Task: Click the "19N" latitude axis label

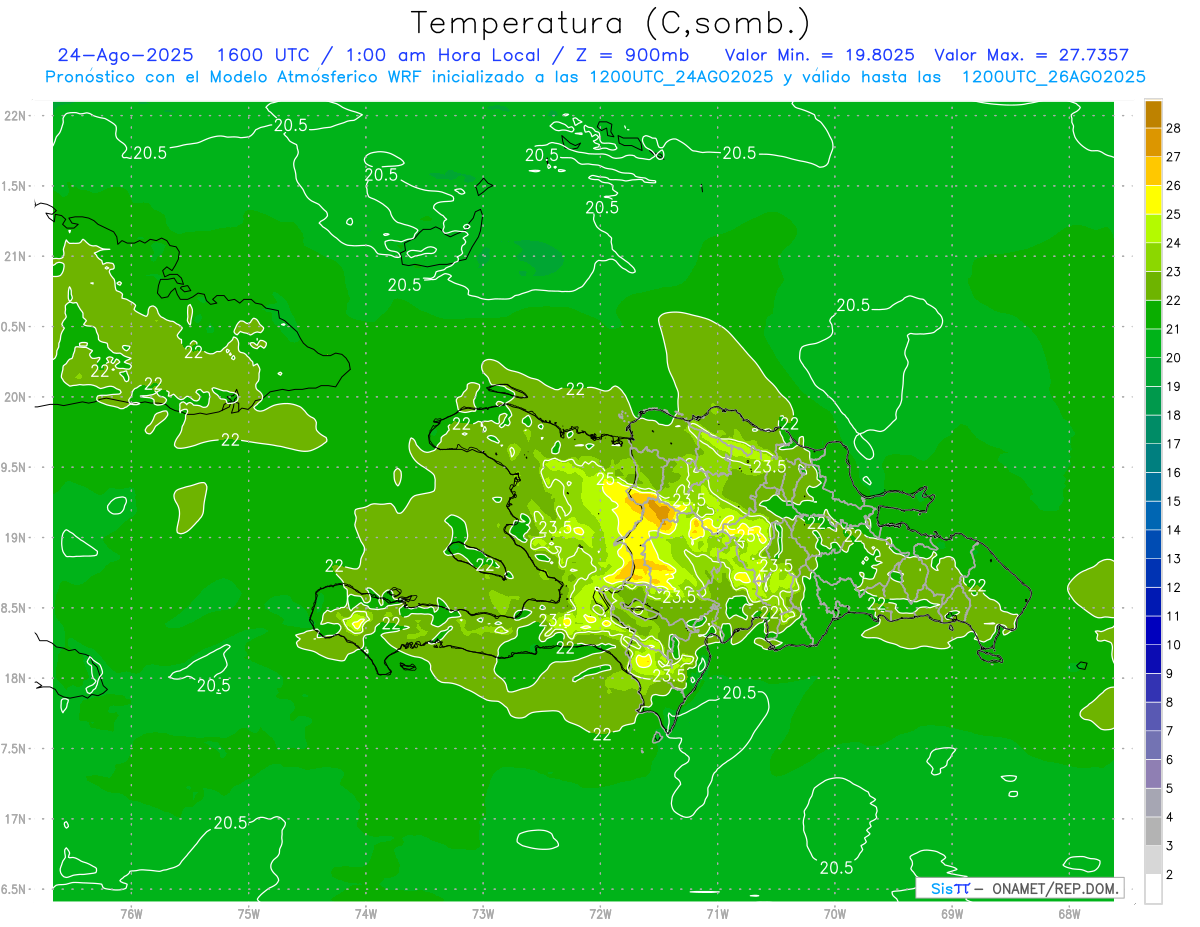Action: pyautogui.click(x=16, y=538)
